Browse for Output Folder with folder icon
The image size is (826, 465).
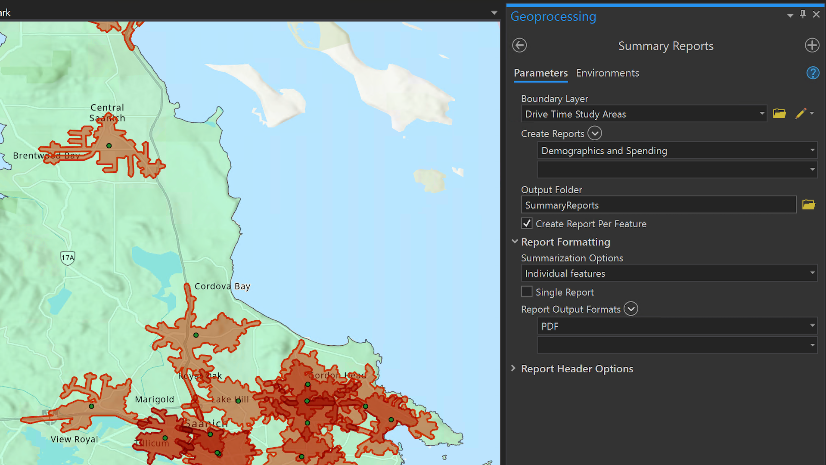click(809, 205)
